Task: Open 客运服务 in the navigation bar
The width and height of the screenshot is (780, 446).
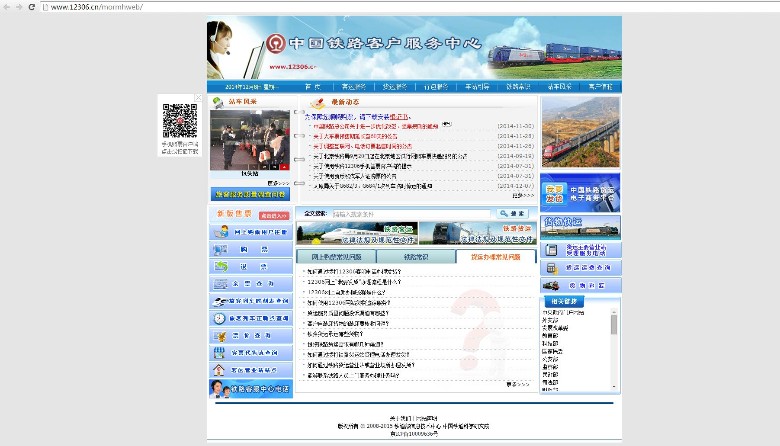Action: tap(354, 87)
